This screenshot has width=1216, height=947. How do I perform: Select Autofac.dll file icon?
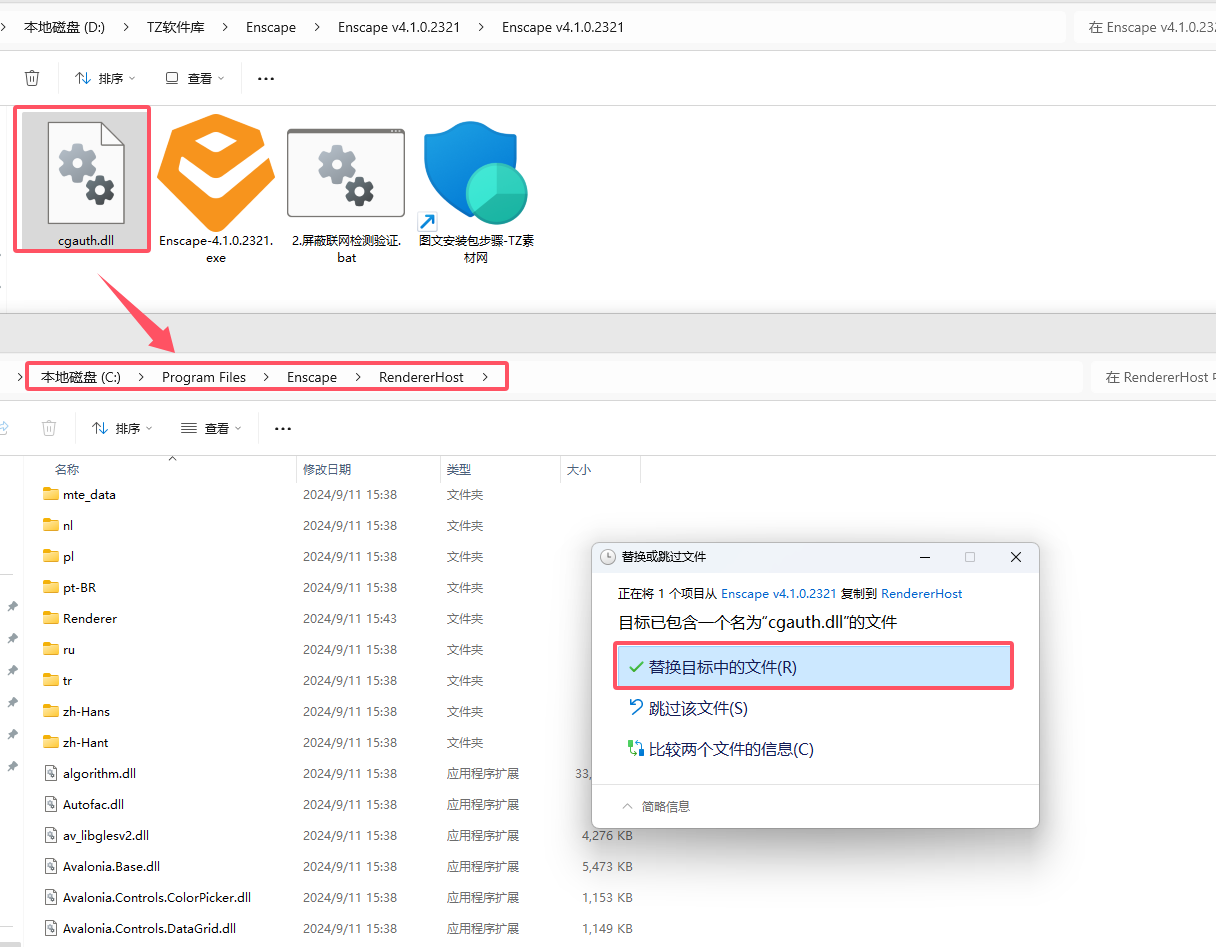point(53,804)
